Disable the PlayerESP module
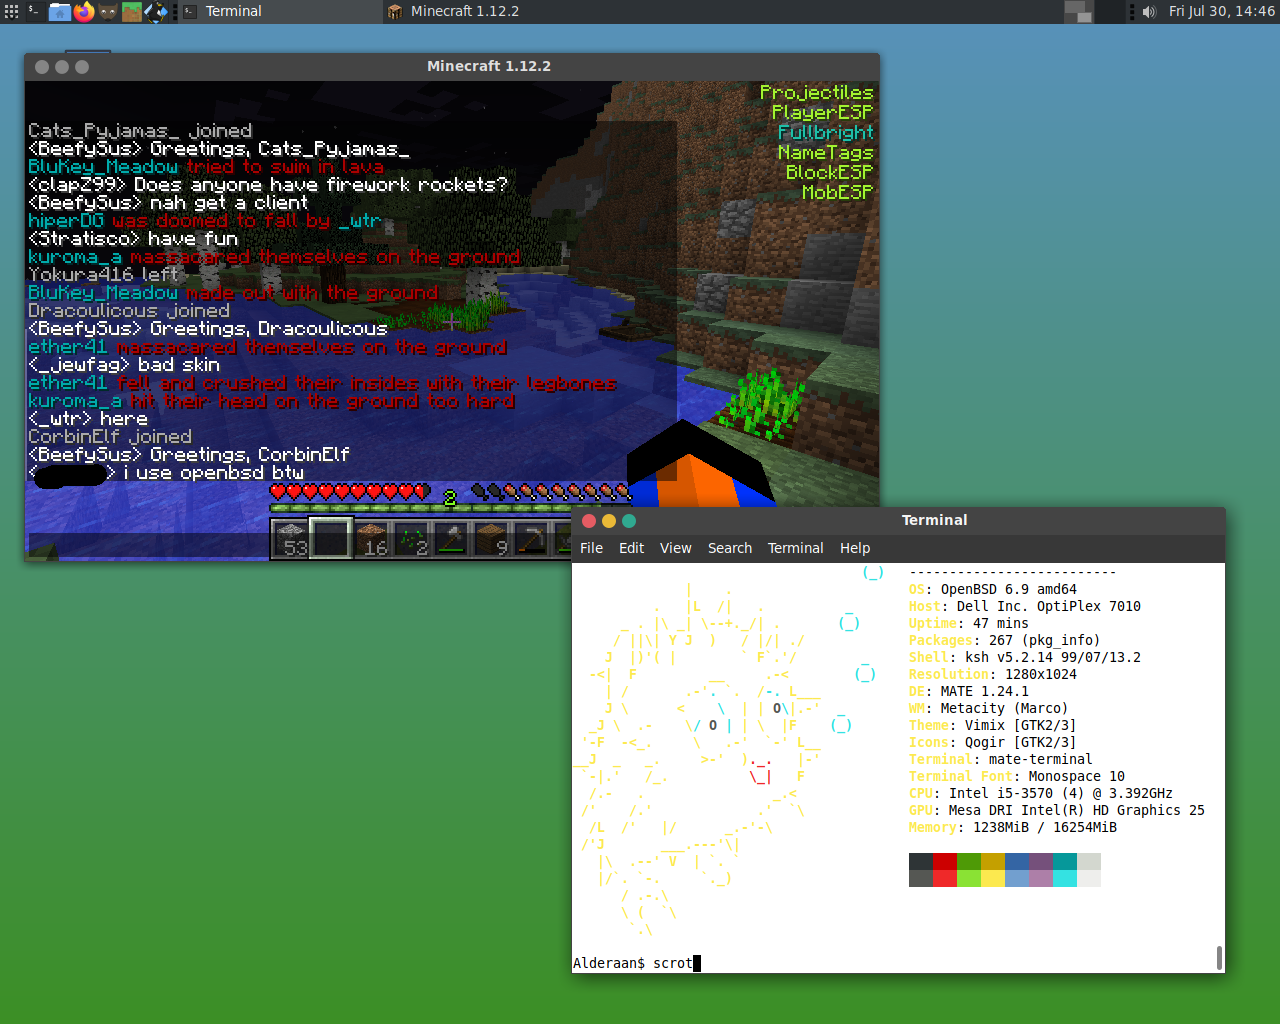 tap(824, 111)
